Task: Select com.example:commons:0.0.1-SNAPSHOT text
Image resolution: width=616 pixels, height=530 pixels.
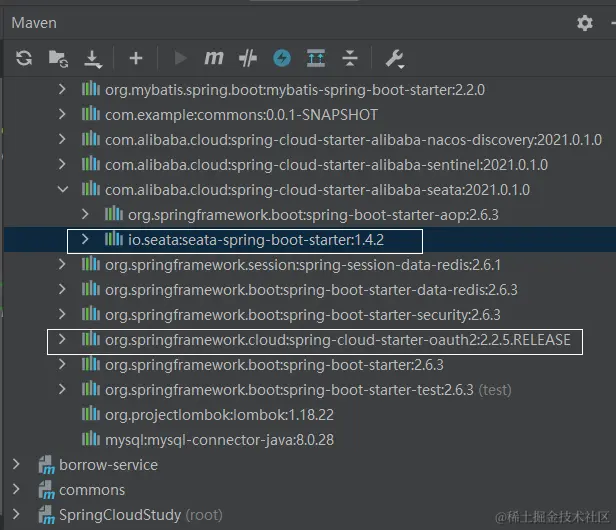Action: pyautogui.click(x=241, y=115)
